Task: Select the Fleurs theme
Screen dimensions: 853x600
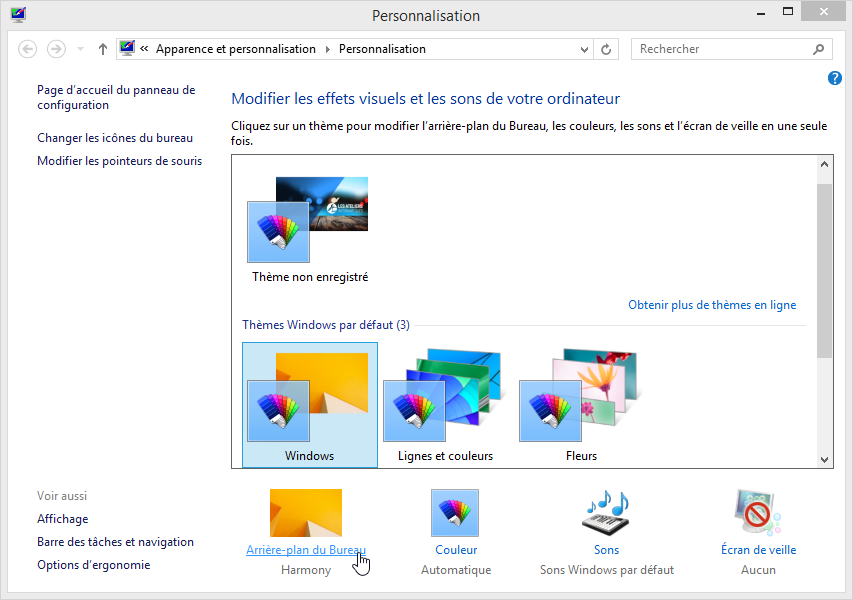Action: [x=581, y=405]
